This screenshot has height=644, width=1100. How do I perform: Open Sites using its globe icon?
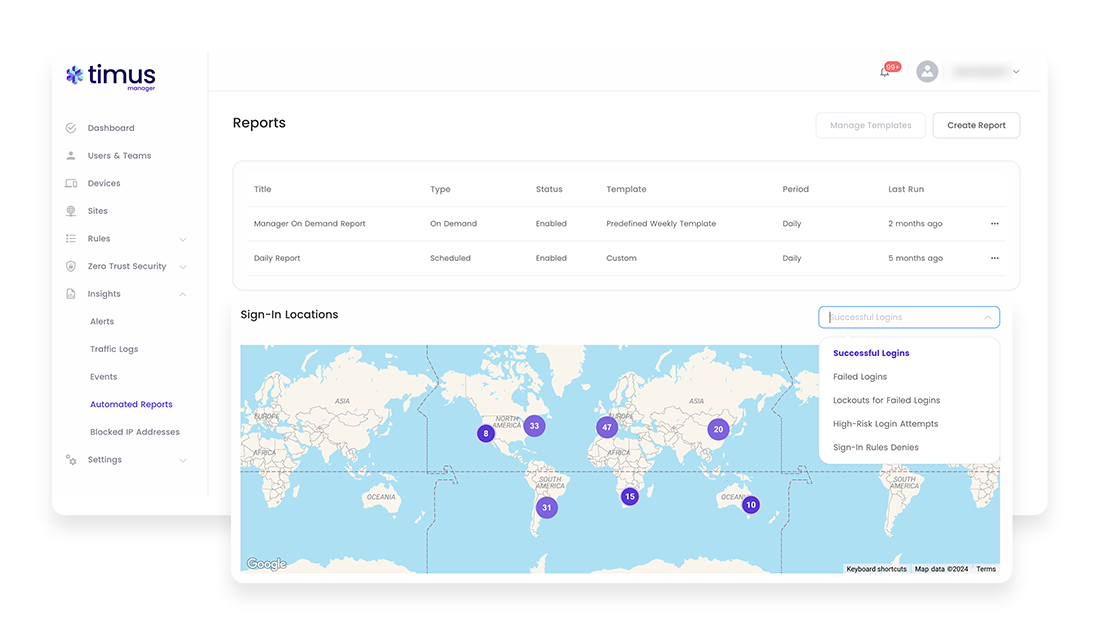click(70, 210)
